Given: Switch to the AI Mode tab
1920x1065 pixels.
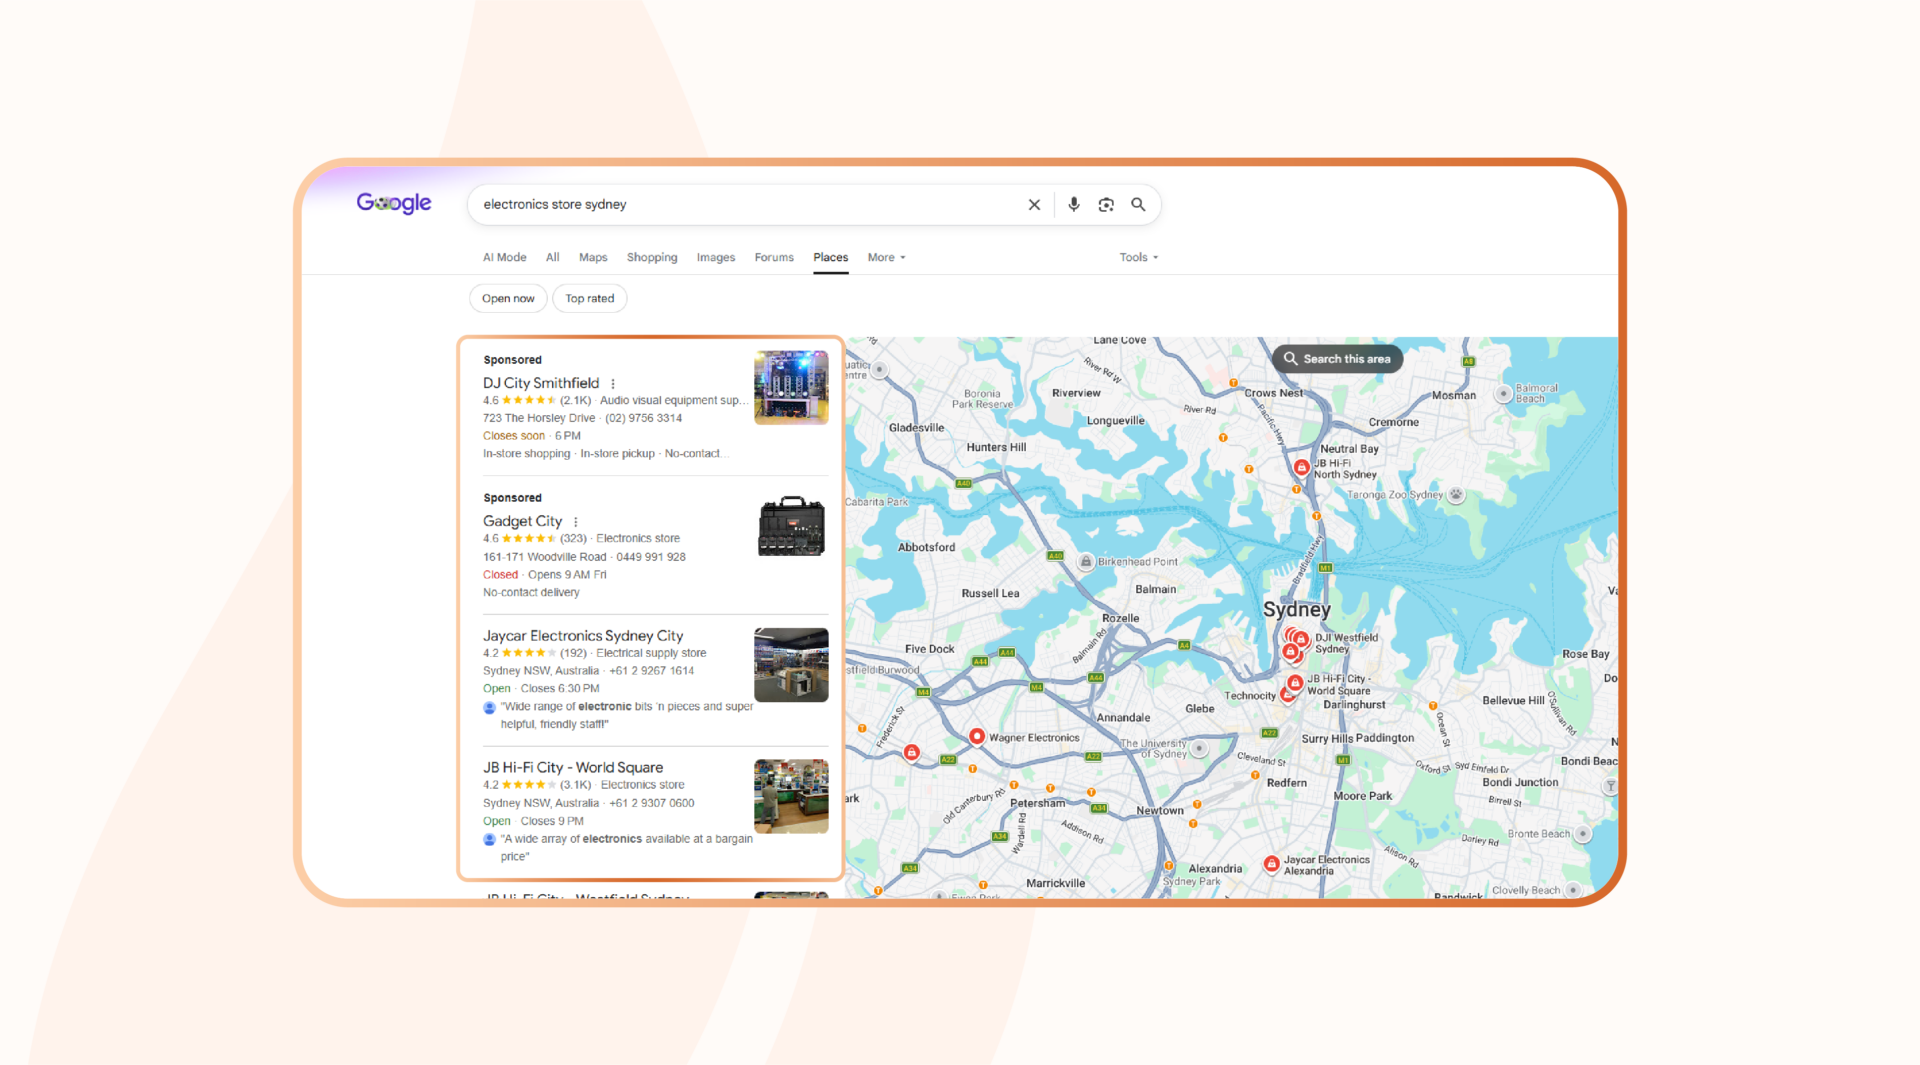Looking at the screenshot, I should pos(505,257).
